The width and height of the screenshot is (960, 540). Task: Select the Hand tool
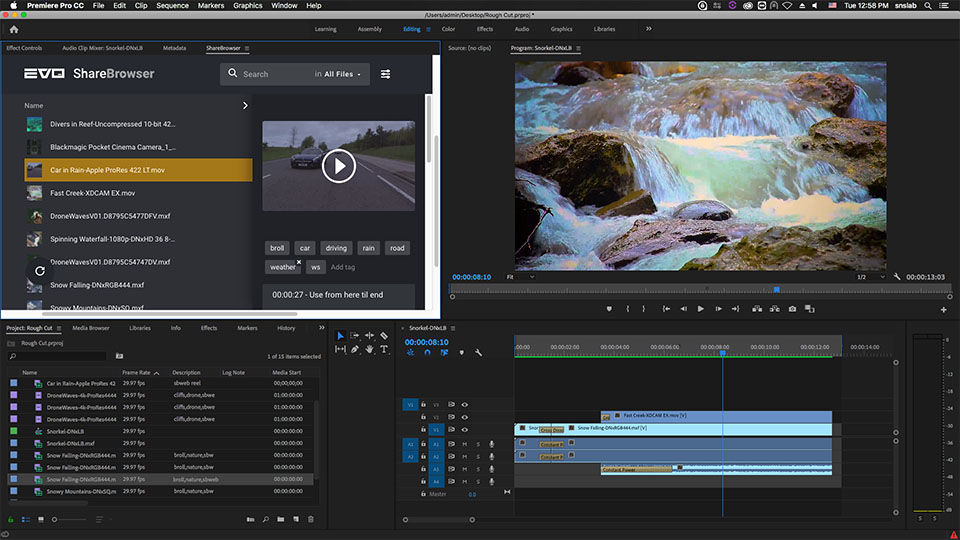click(369, 349)
